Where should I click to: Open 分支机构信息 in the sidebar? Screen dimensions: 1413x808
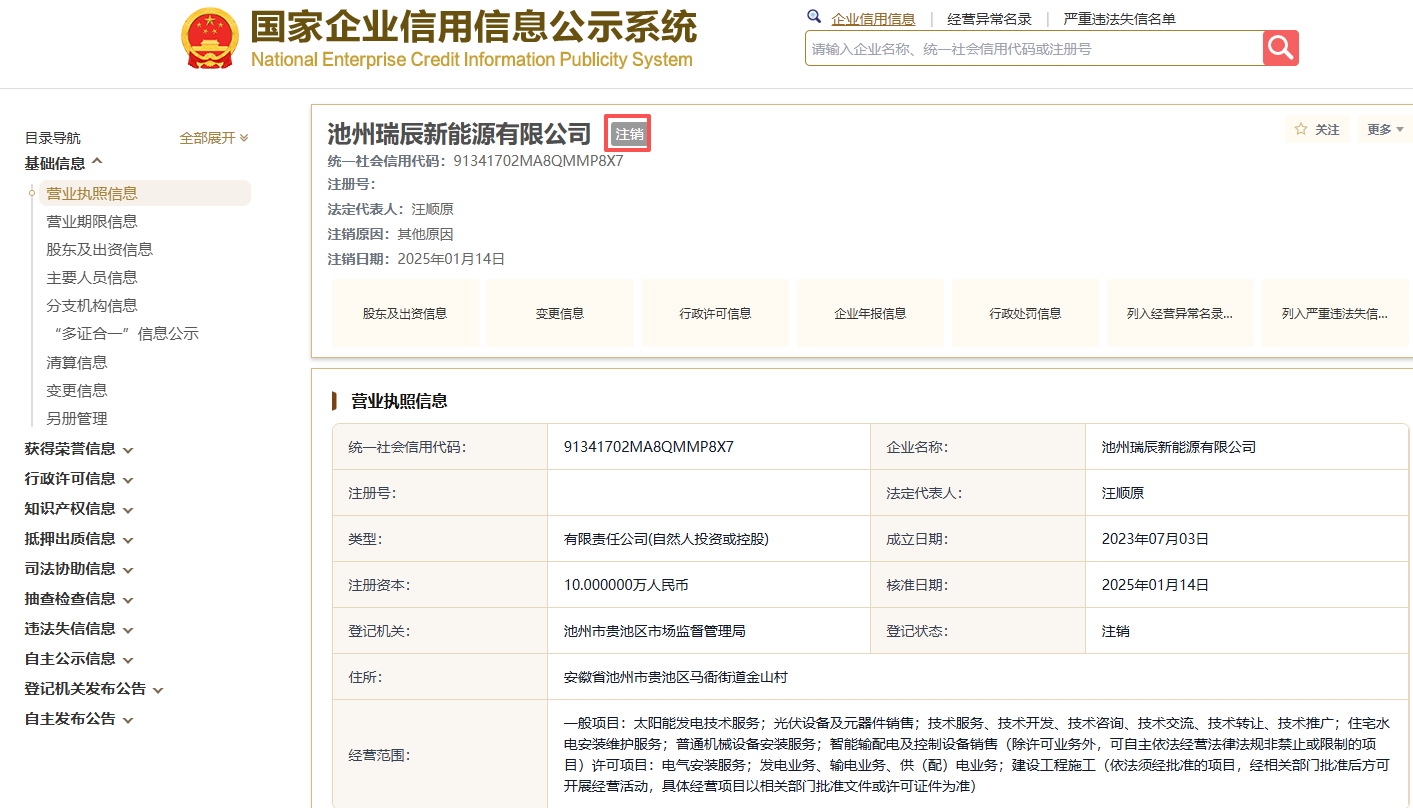92,306
